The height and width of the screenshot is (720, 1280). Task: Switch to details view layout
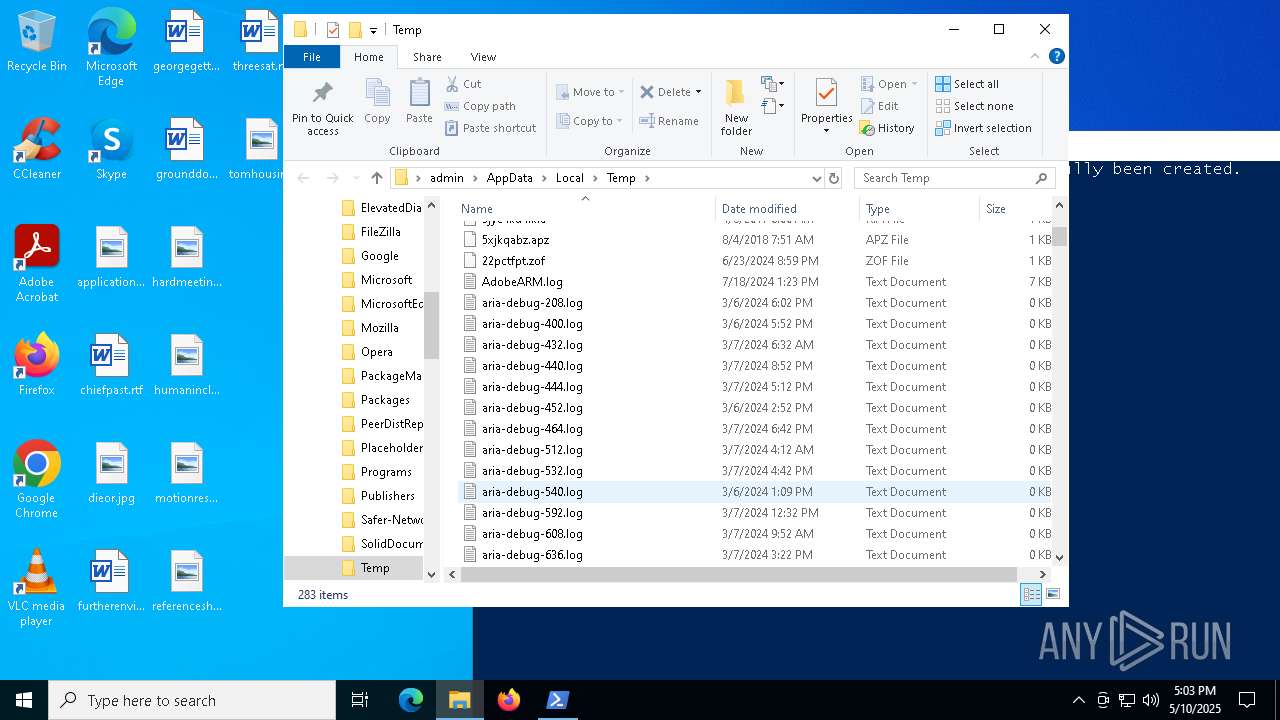tap(1031, 594)
